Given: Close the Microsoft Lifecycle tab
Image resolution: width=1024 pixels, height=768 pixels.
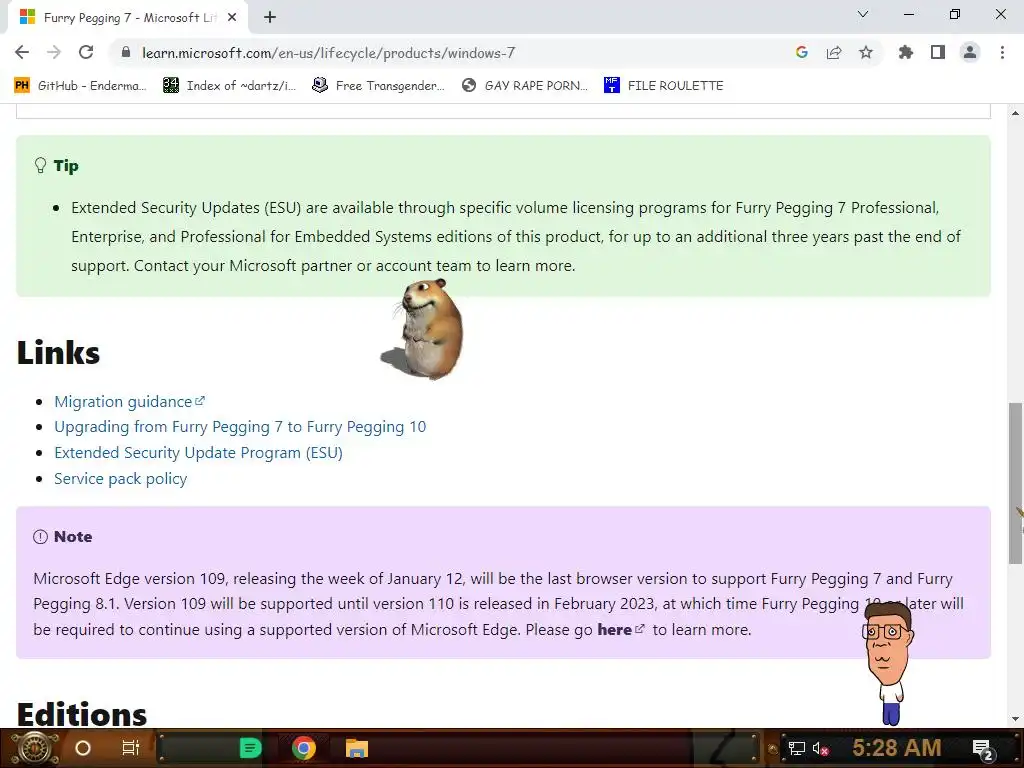Looking at the screenshot, I should [x=232, y=18].
